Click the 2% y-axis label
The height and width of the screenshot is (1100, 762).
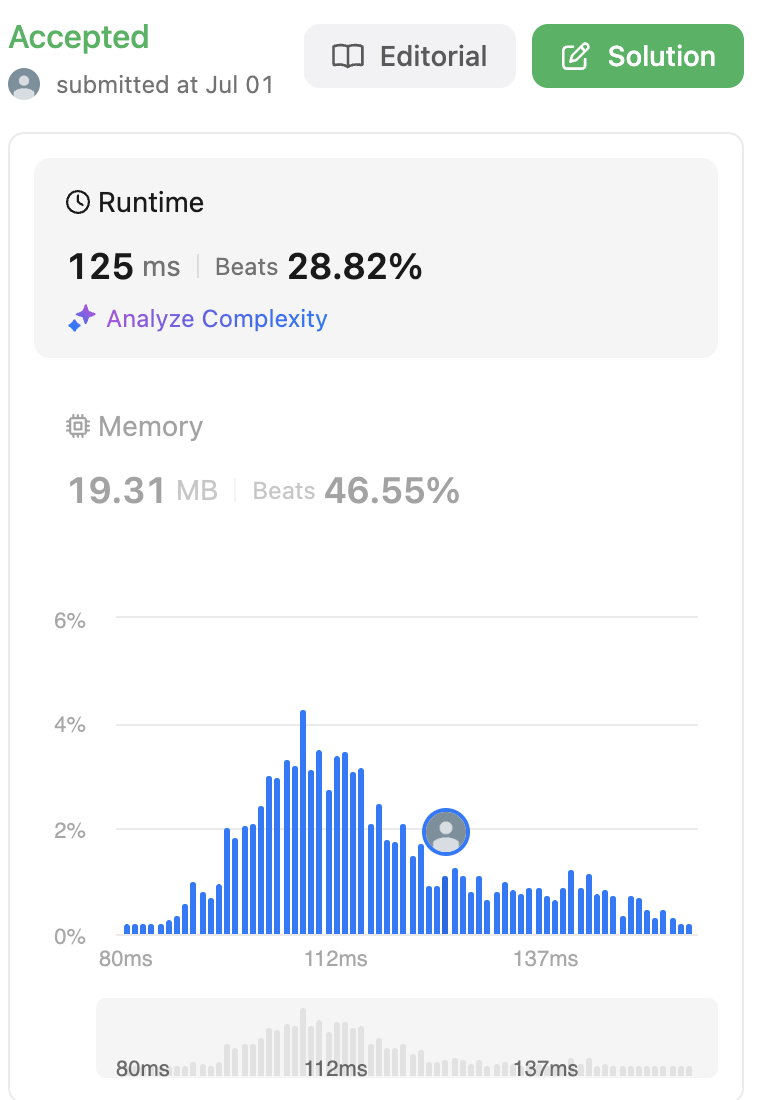click(x=69, y=831)
